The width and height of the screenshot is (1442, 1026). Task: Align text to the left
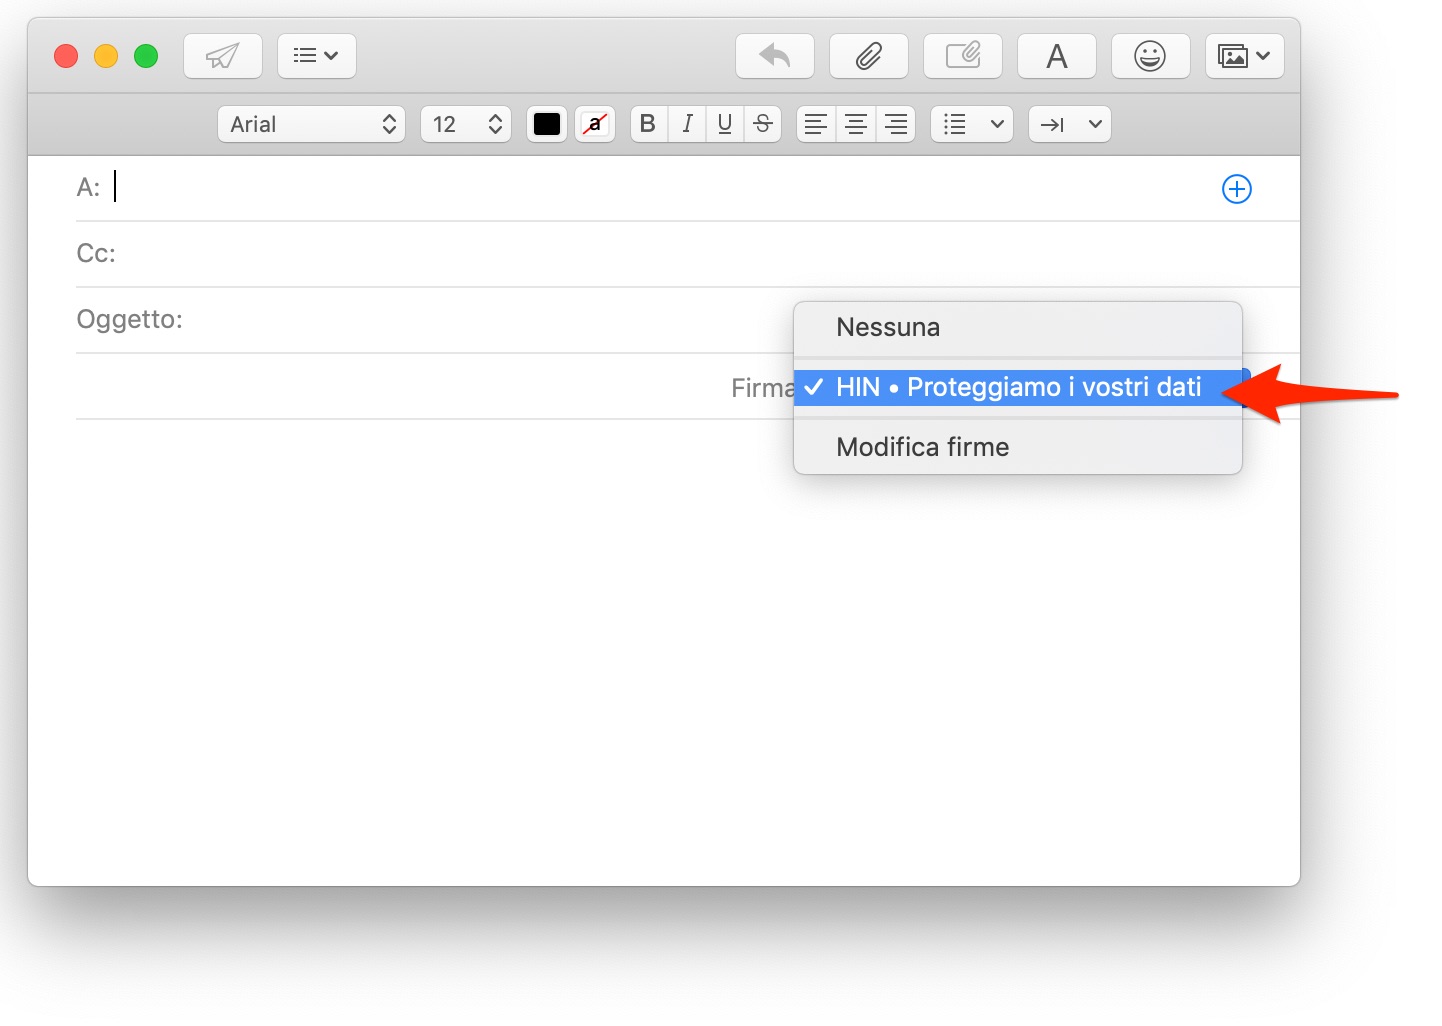click(x=816, y=124)
